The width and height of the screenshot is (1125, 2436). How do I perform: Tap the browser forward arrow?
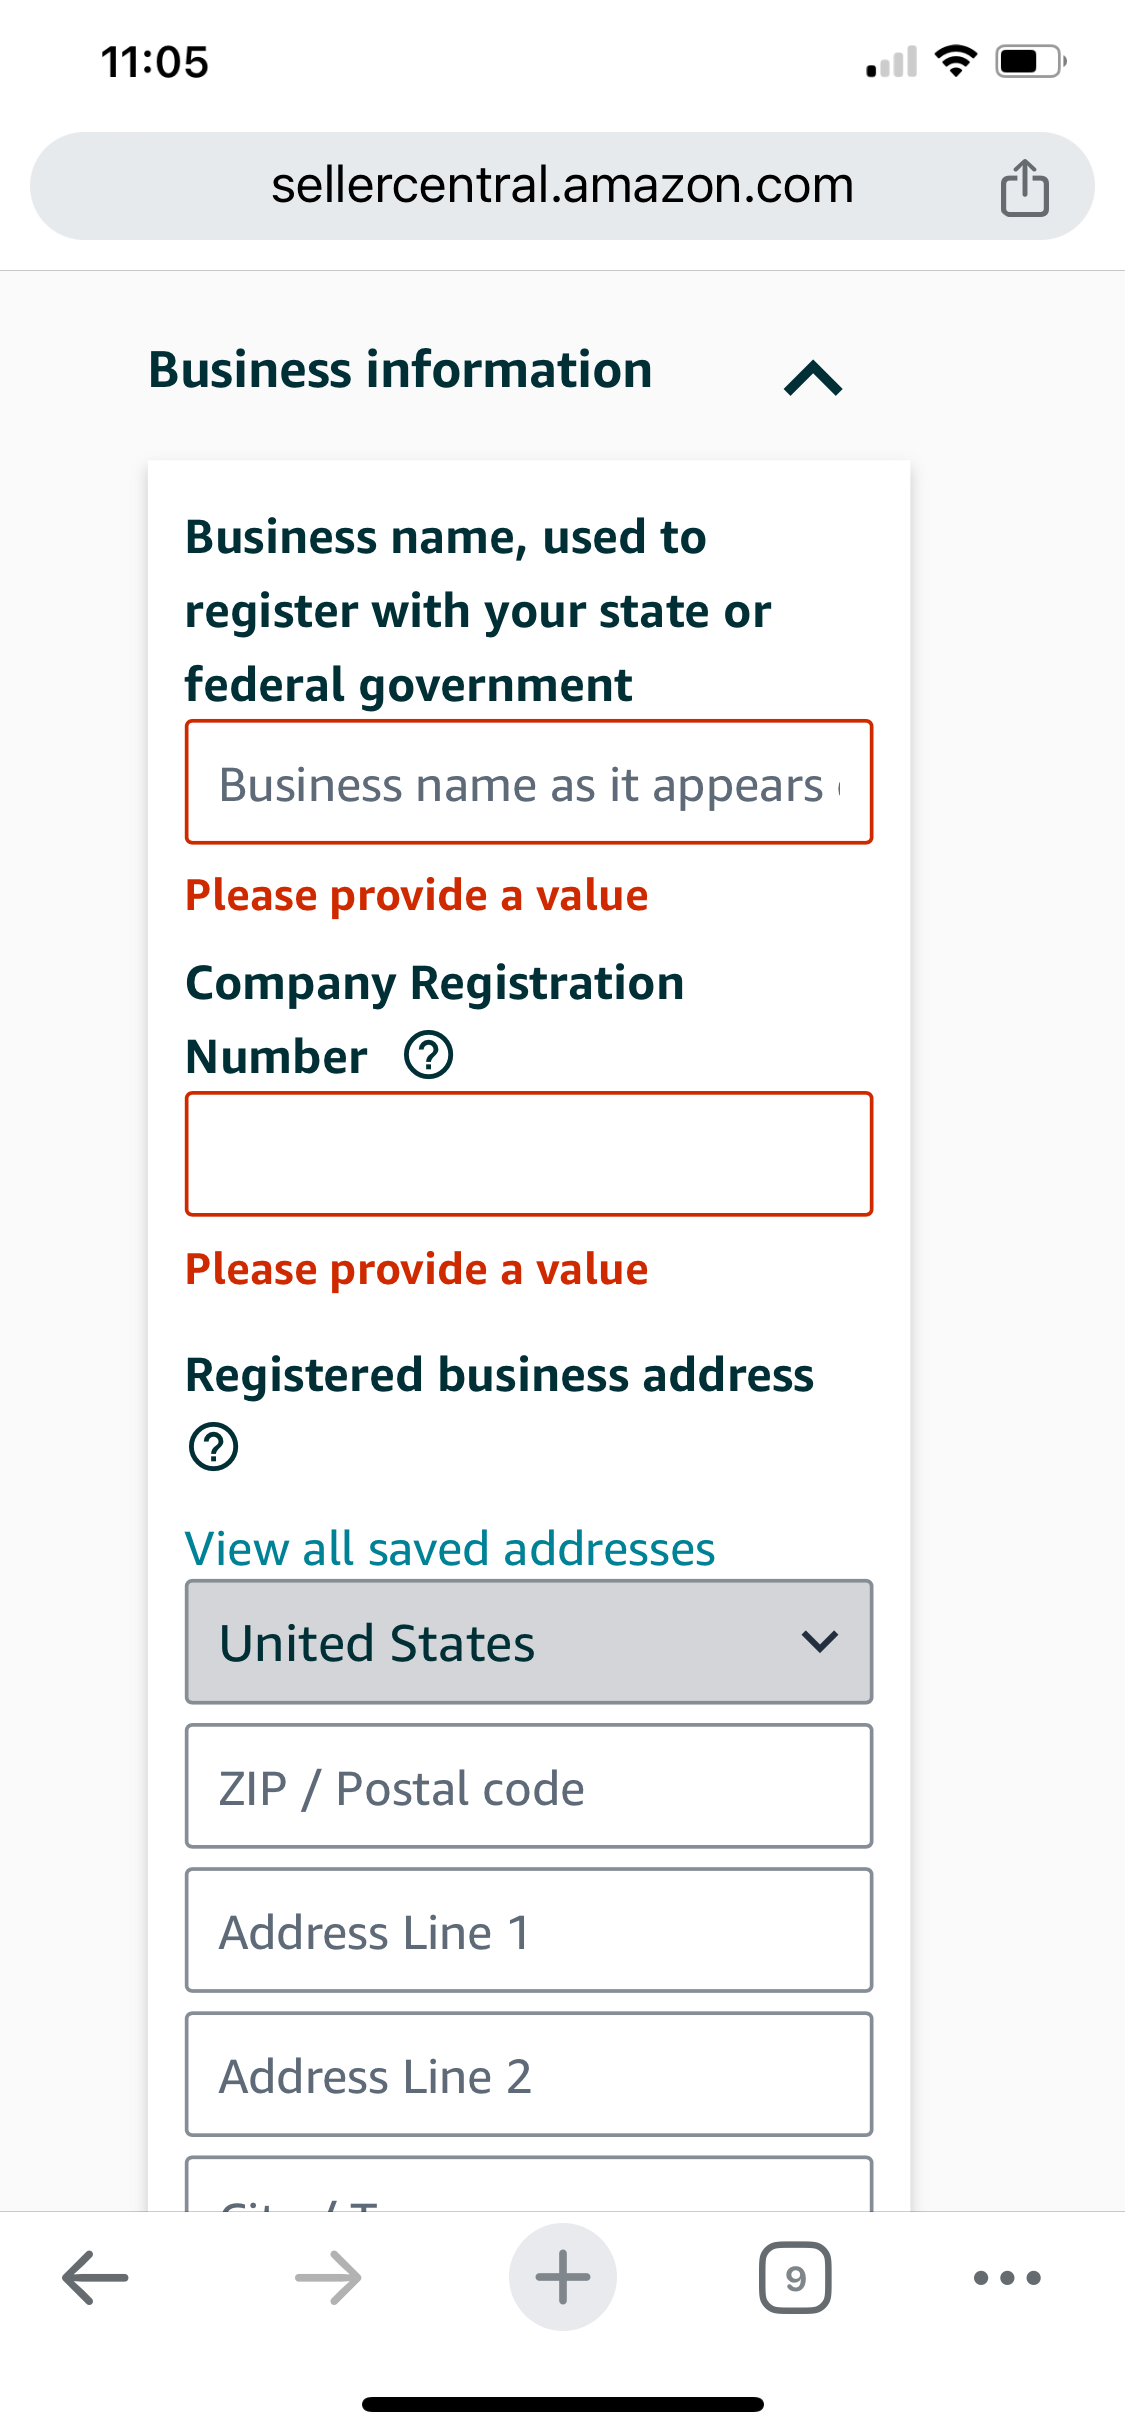pos(329,2277)
